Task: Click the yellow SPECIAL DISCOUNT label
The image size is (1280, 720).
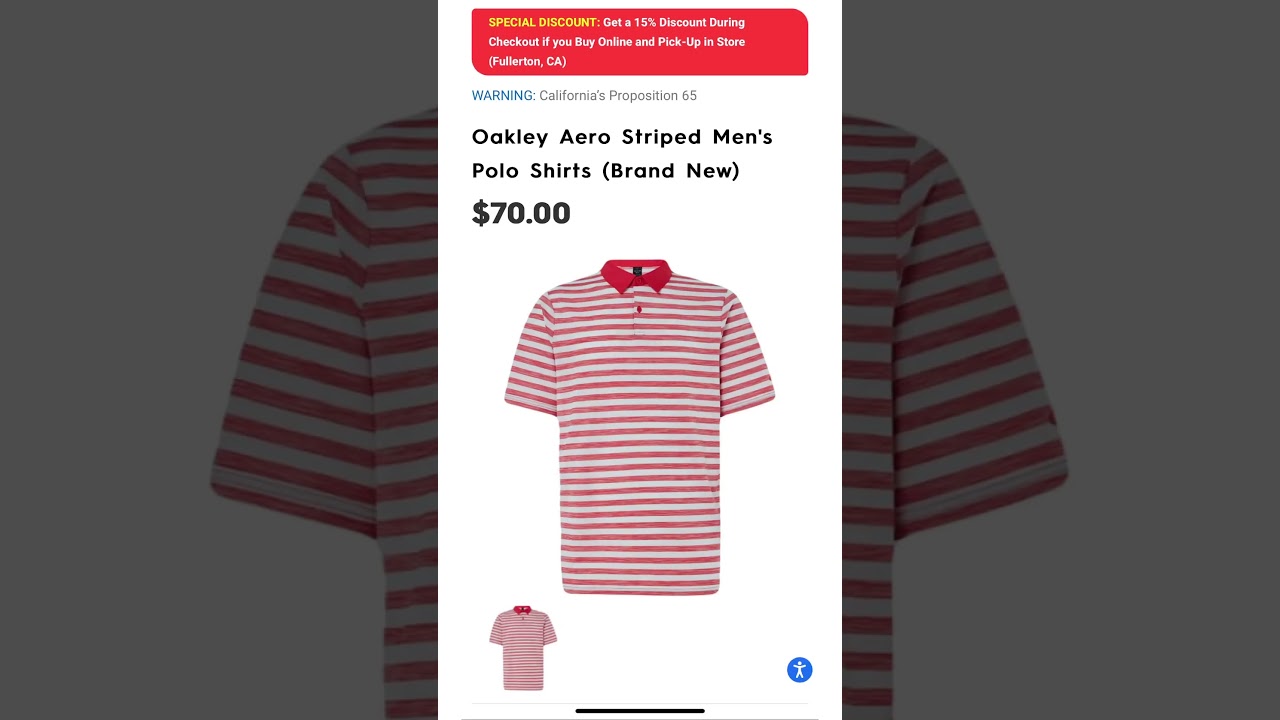Action: pos(544,22)
